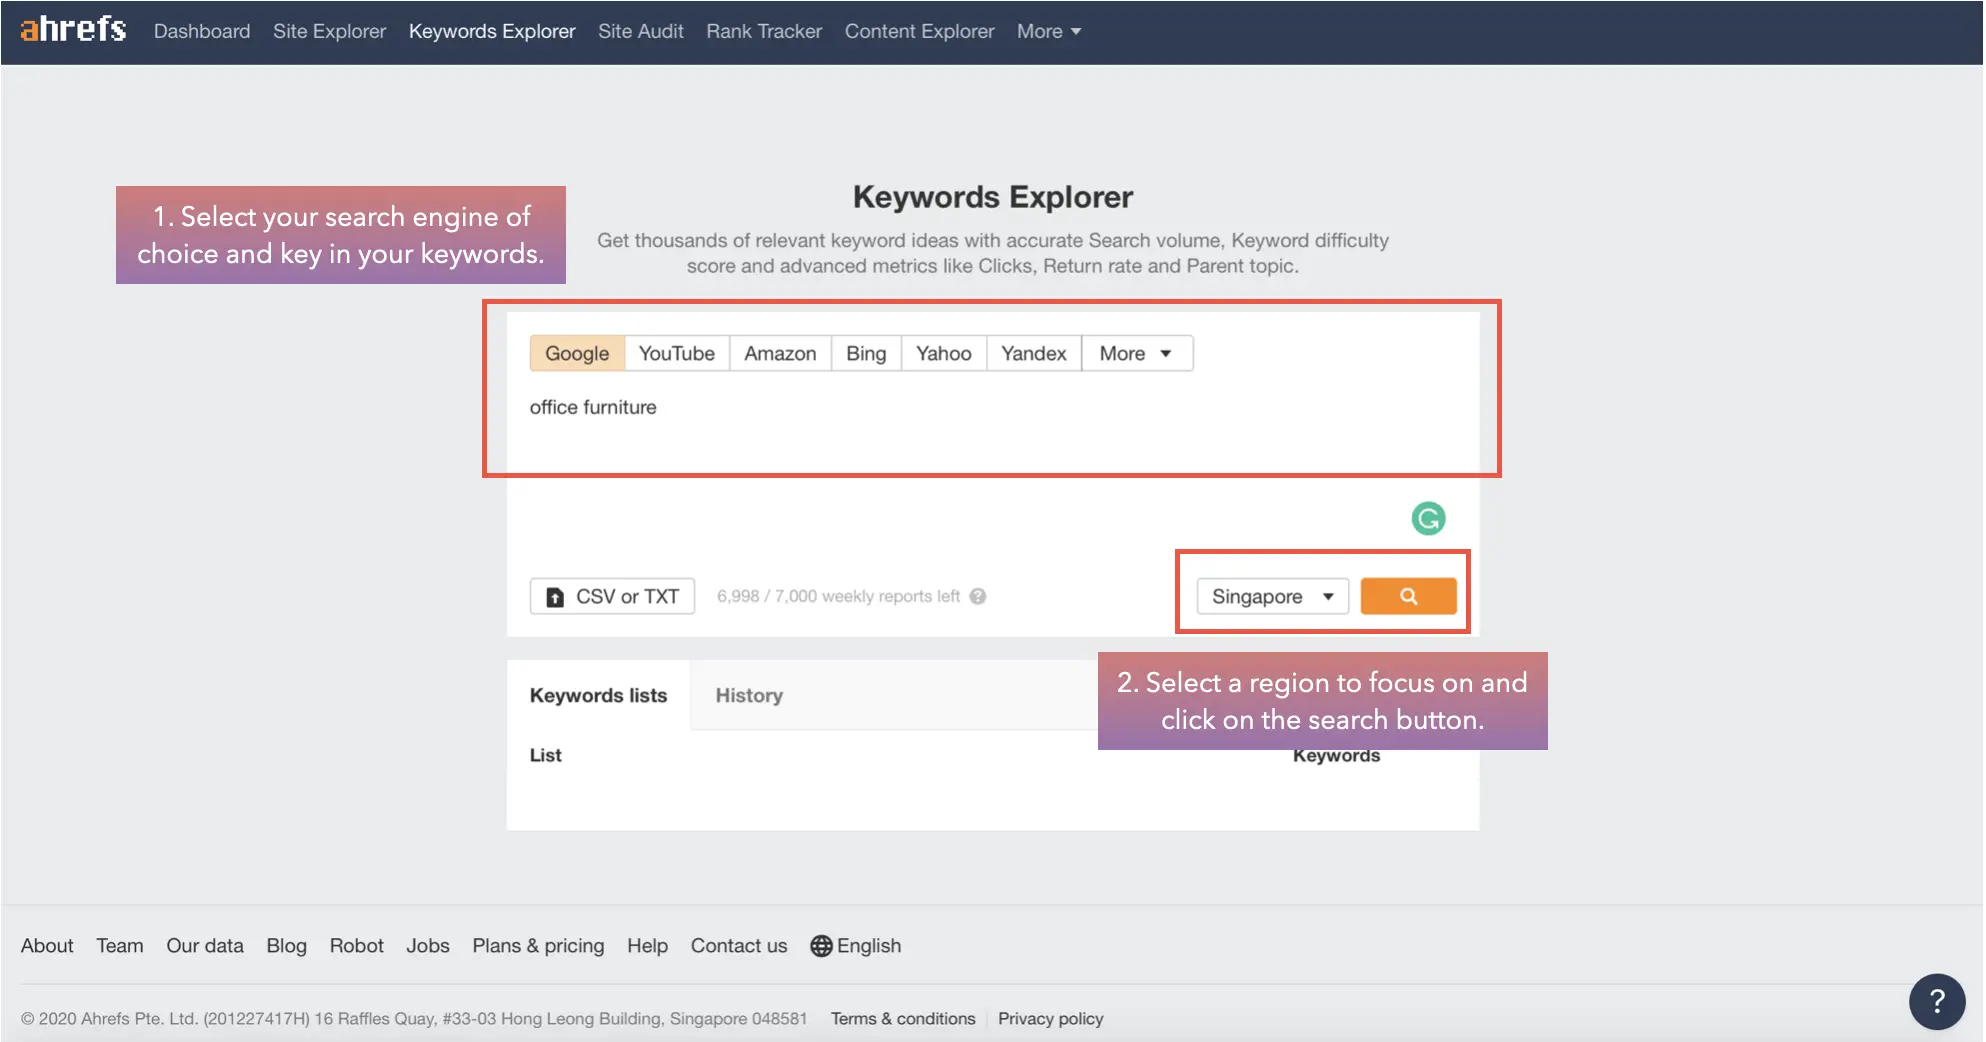Image resolution: width=1986 pixels, height=1042 pixels.
Task: Open the Help footer link
Action: 647,945
